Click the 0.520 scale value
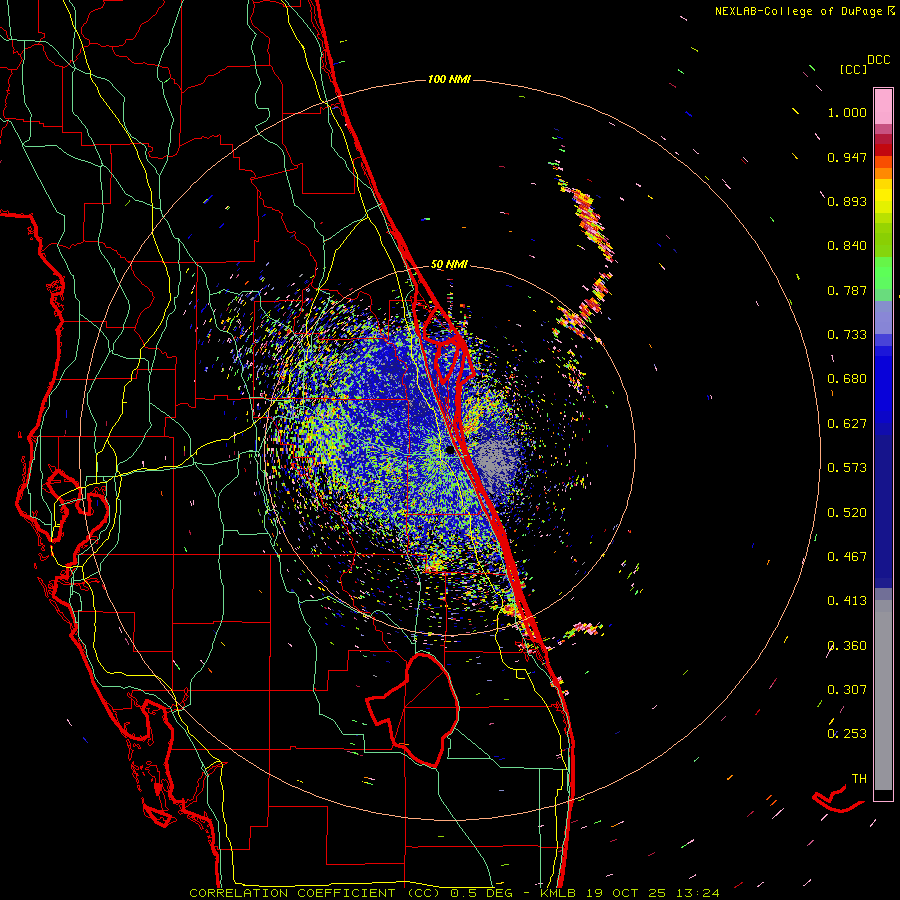Screen dimensions: 900x900 coord(847,513)
